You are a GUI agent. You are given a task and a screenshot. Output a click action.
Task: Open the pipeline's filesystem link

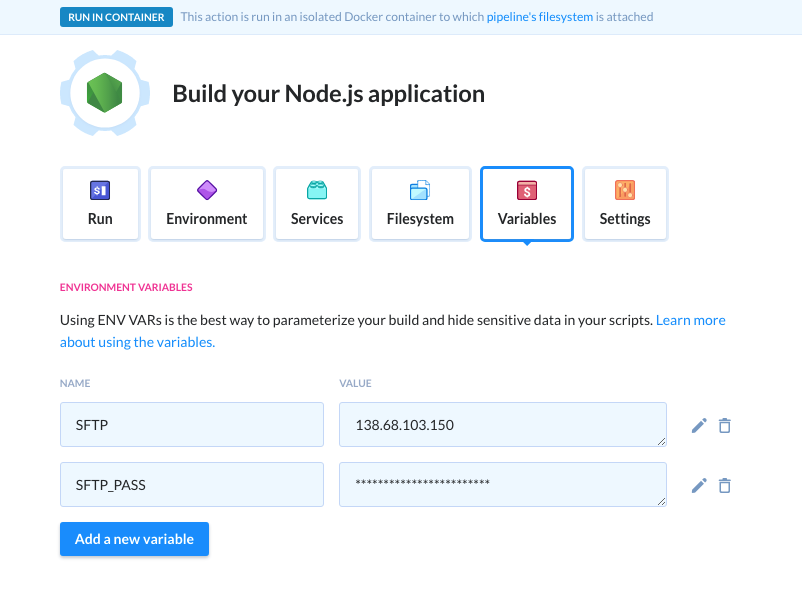(x=540, y=17)
